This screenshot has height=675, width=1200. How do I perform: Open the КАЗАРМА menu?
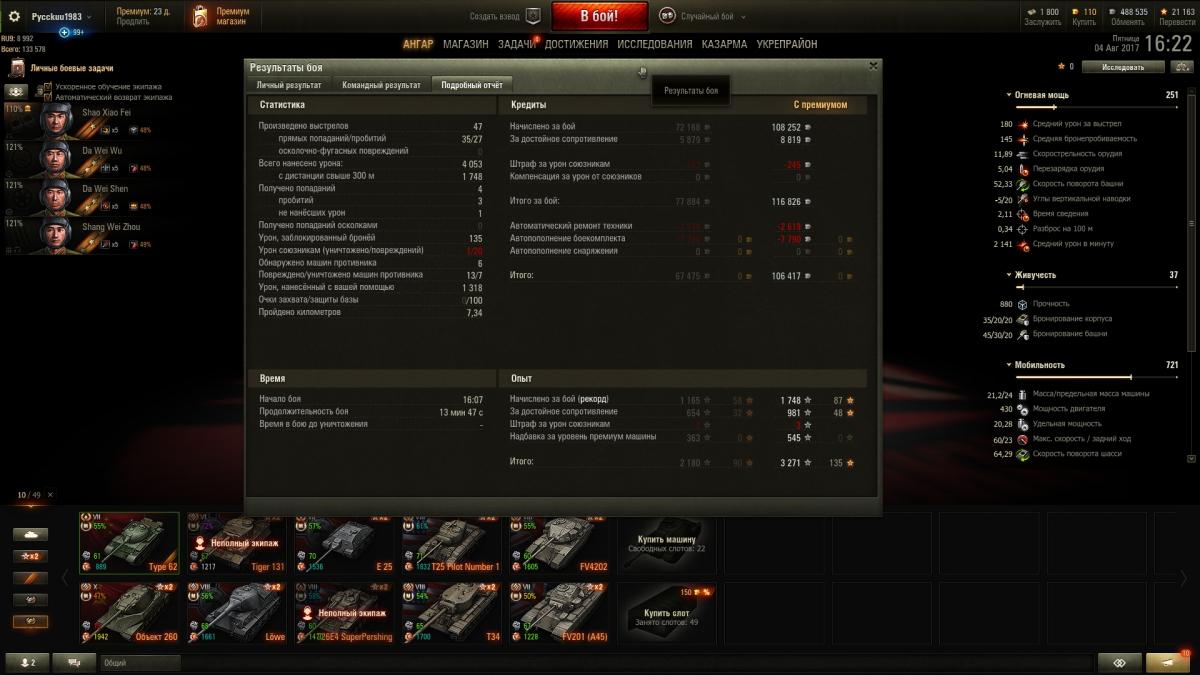(724, 44)
